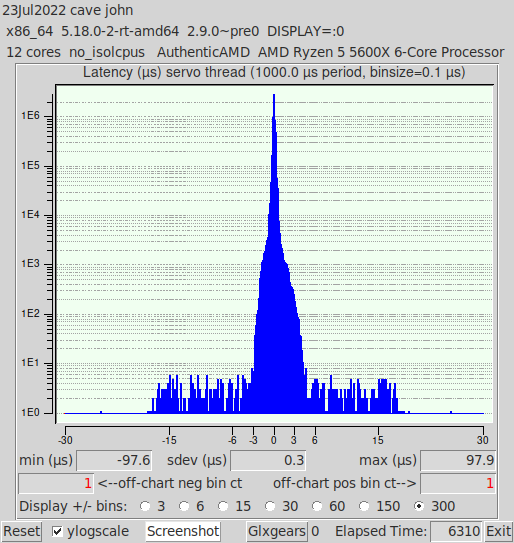Click the Reset button

point(21,531)
